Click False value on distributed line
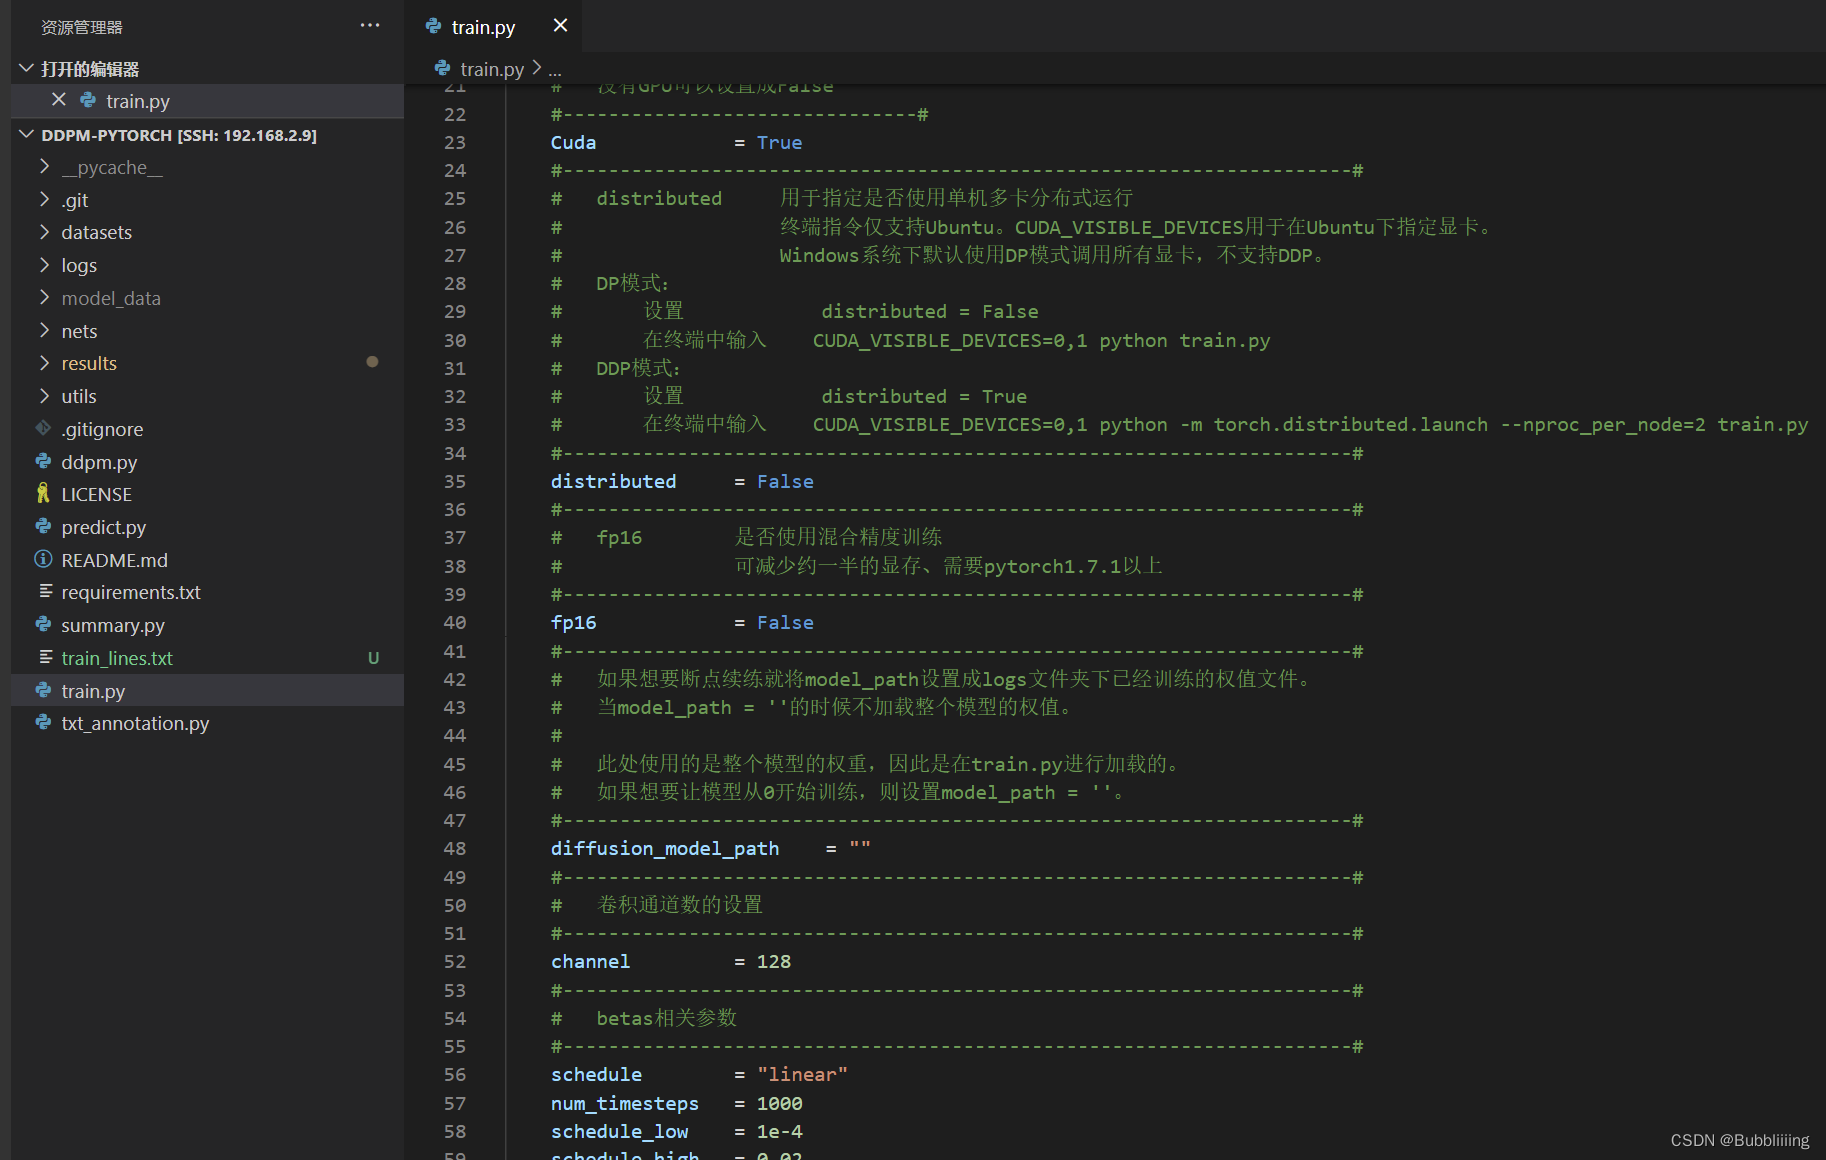This screenshot has height=1160, width=1826. click(x=785, y=481)
